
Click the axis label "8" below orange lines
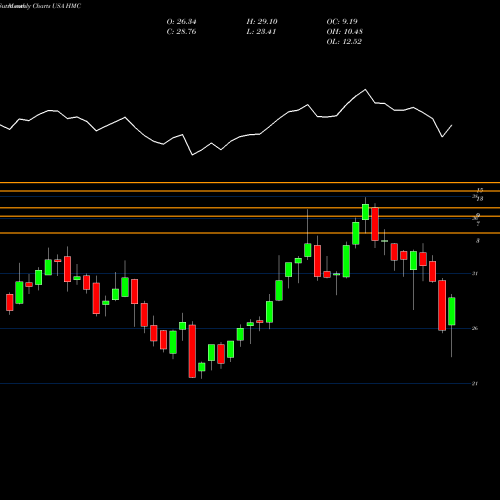[478, 241]
